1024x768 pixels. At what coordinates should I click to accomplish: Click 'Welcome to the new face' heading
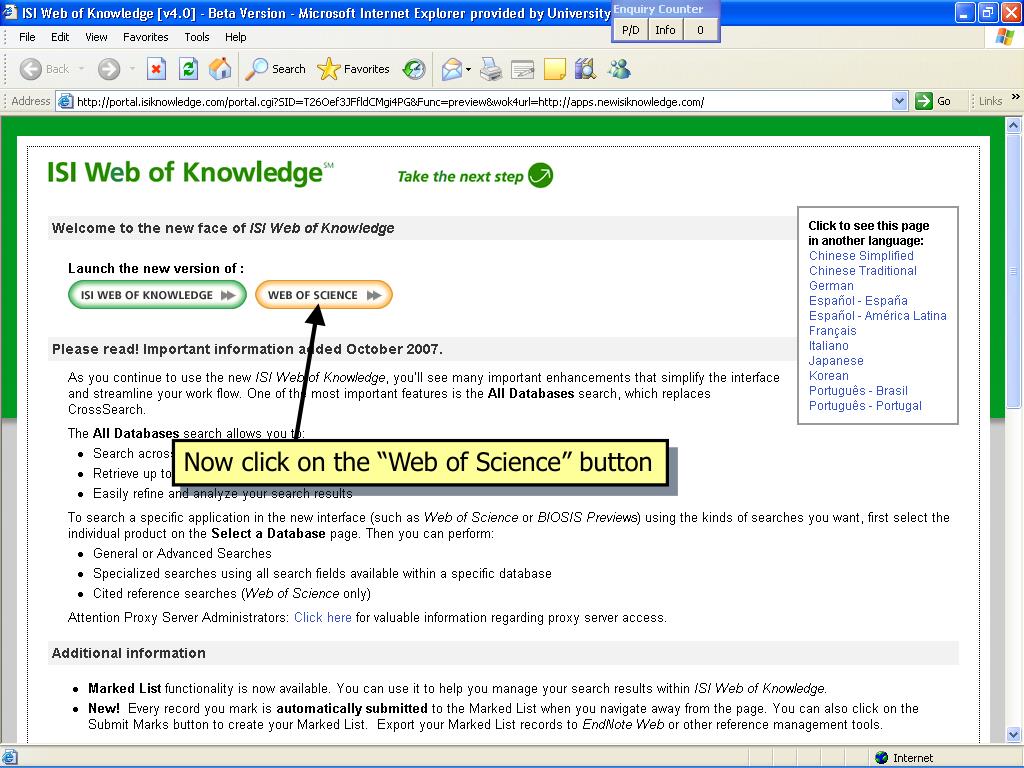223,228
